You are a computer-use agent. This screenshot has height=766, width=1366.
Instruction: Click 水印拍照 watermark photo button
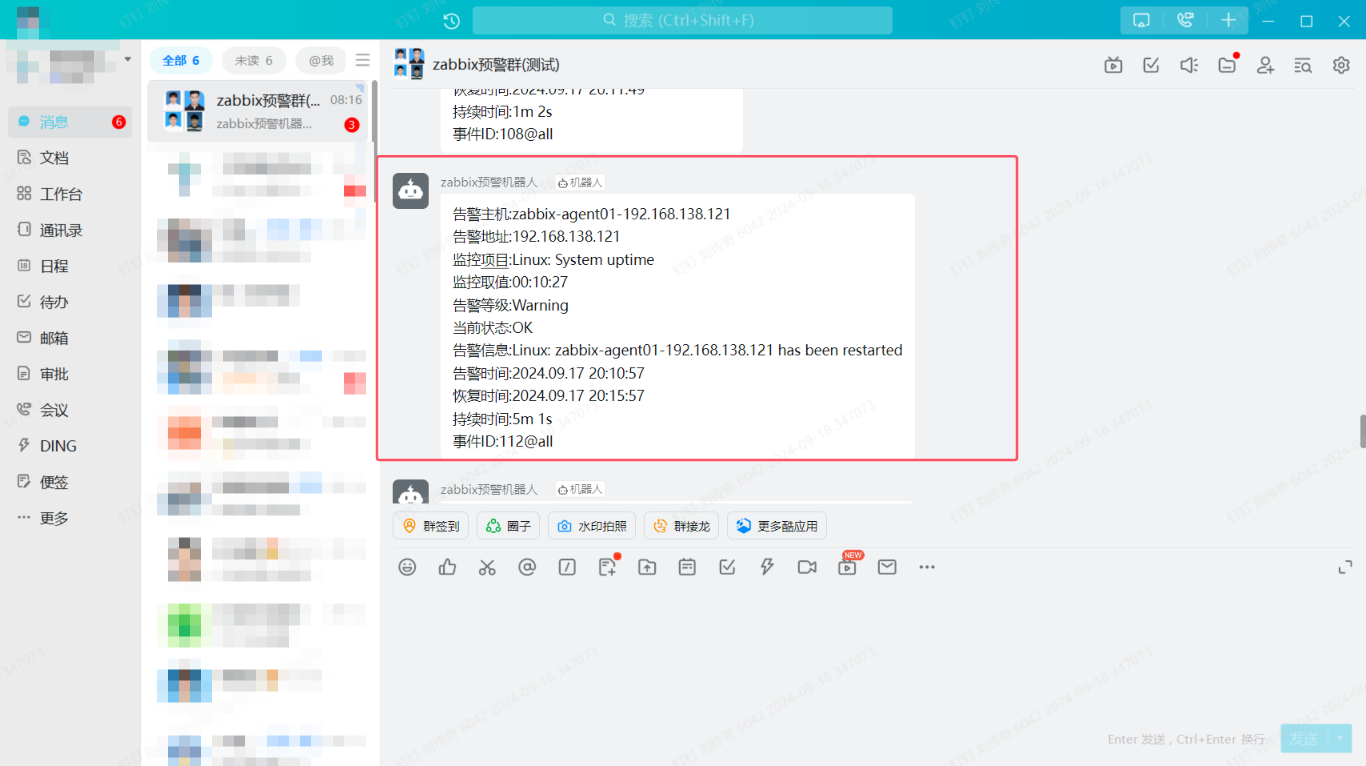pos(592,526)
